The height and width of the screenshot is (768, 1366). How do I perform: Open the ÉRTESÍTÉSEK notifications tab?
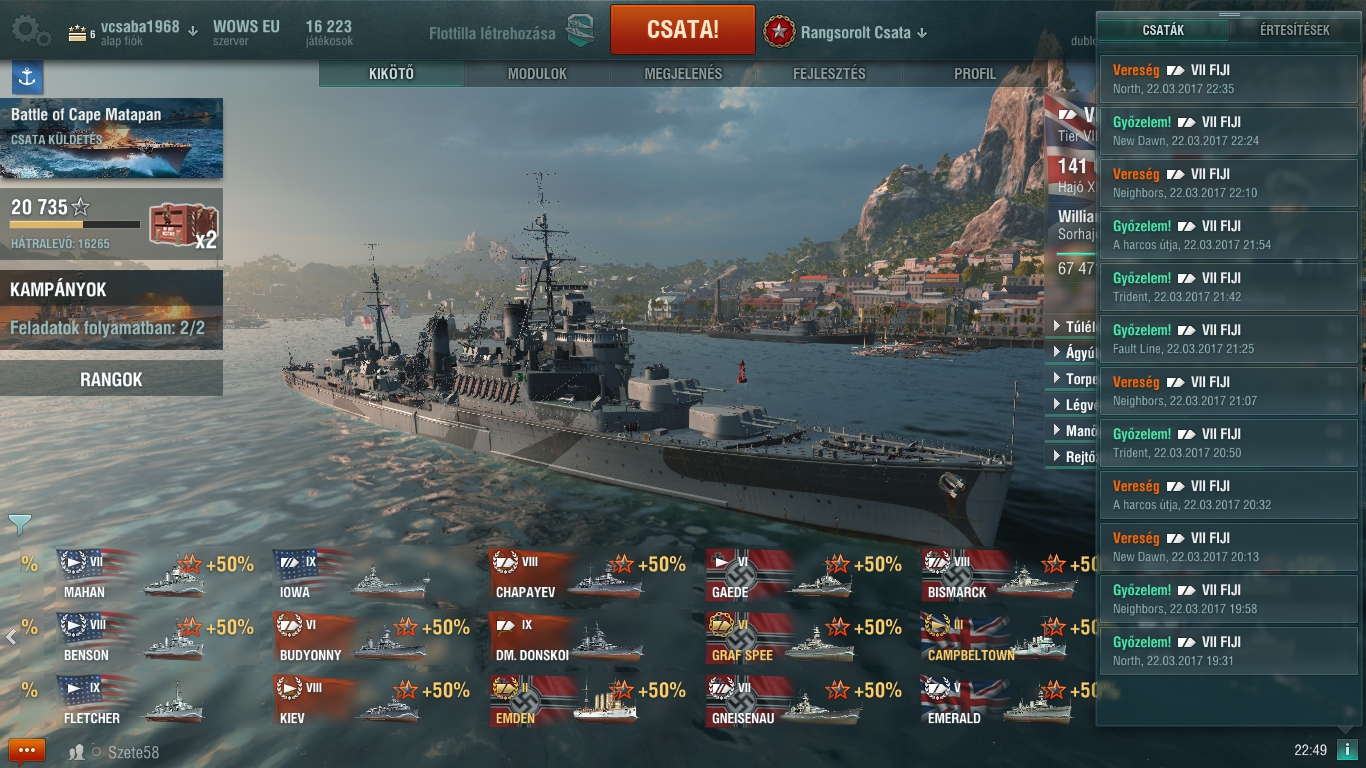coord(1294,30)
